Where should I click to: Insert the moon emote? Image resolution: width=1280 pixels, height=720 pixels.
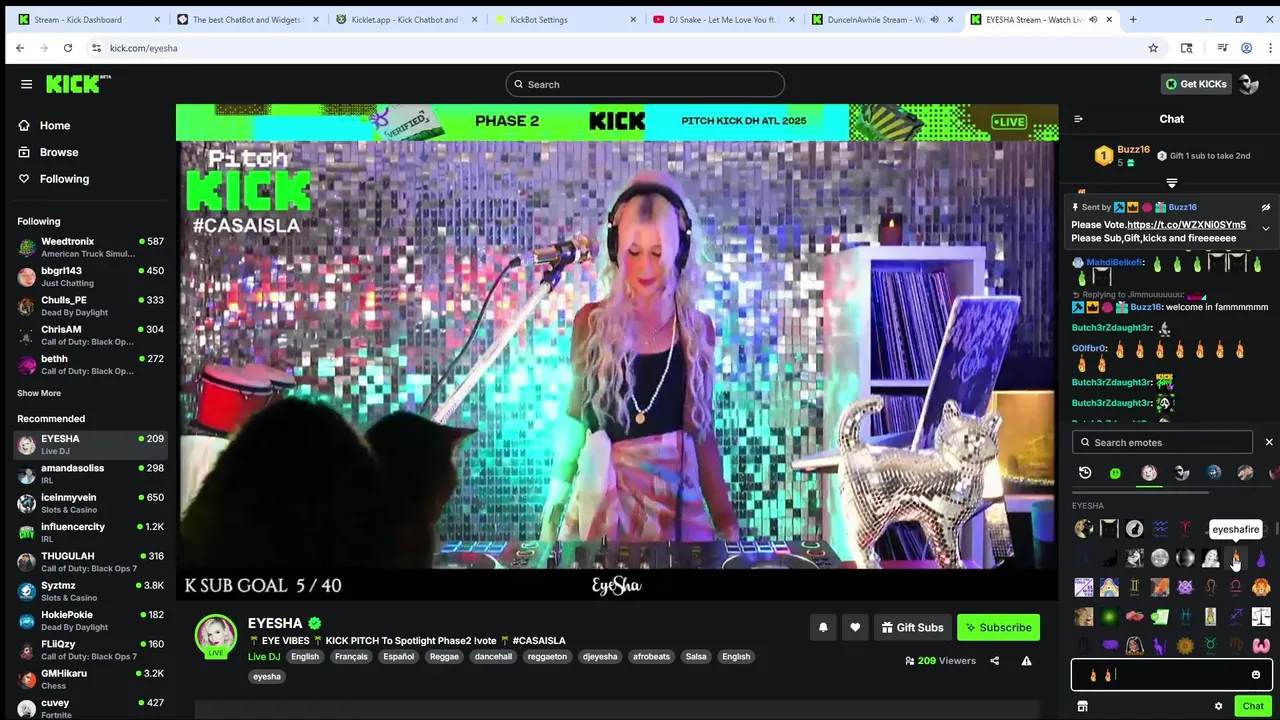(1160, 558)
